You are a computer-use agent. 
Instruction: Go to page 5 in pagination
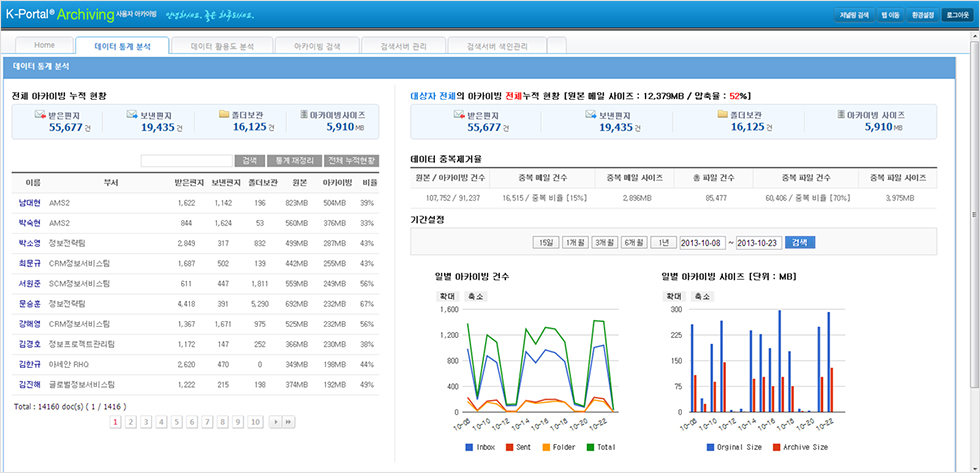point(176,422)
